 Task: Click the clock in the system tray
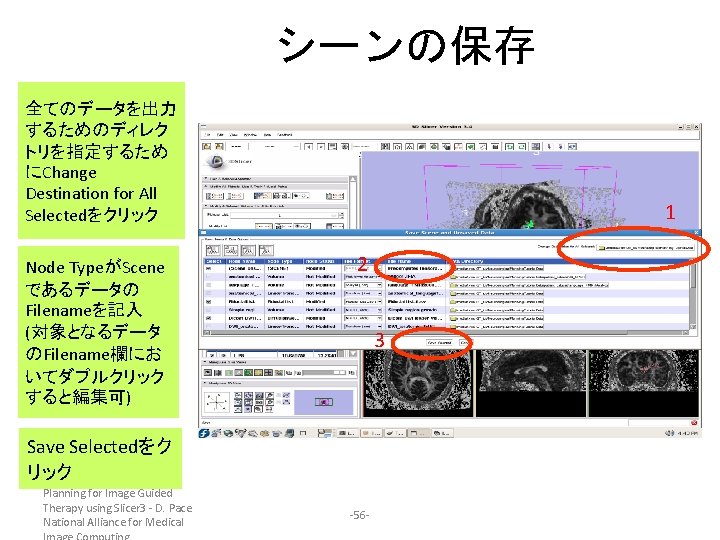[x=688, y=433]
